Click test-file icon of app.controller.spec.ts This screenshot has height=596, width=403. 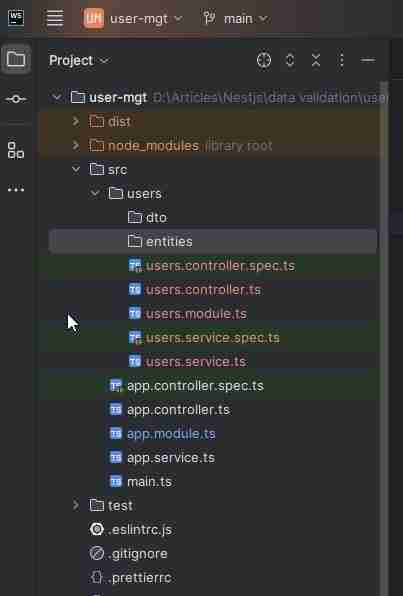(116, 386)
